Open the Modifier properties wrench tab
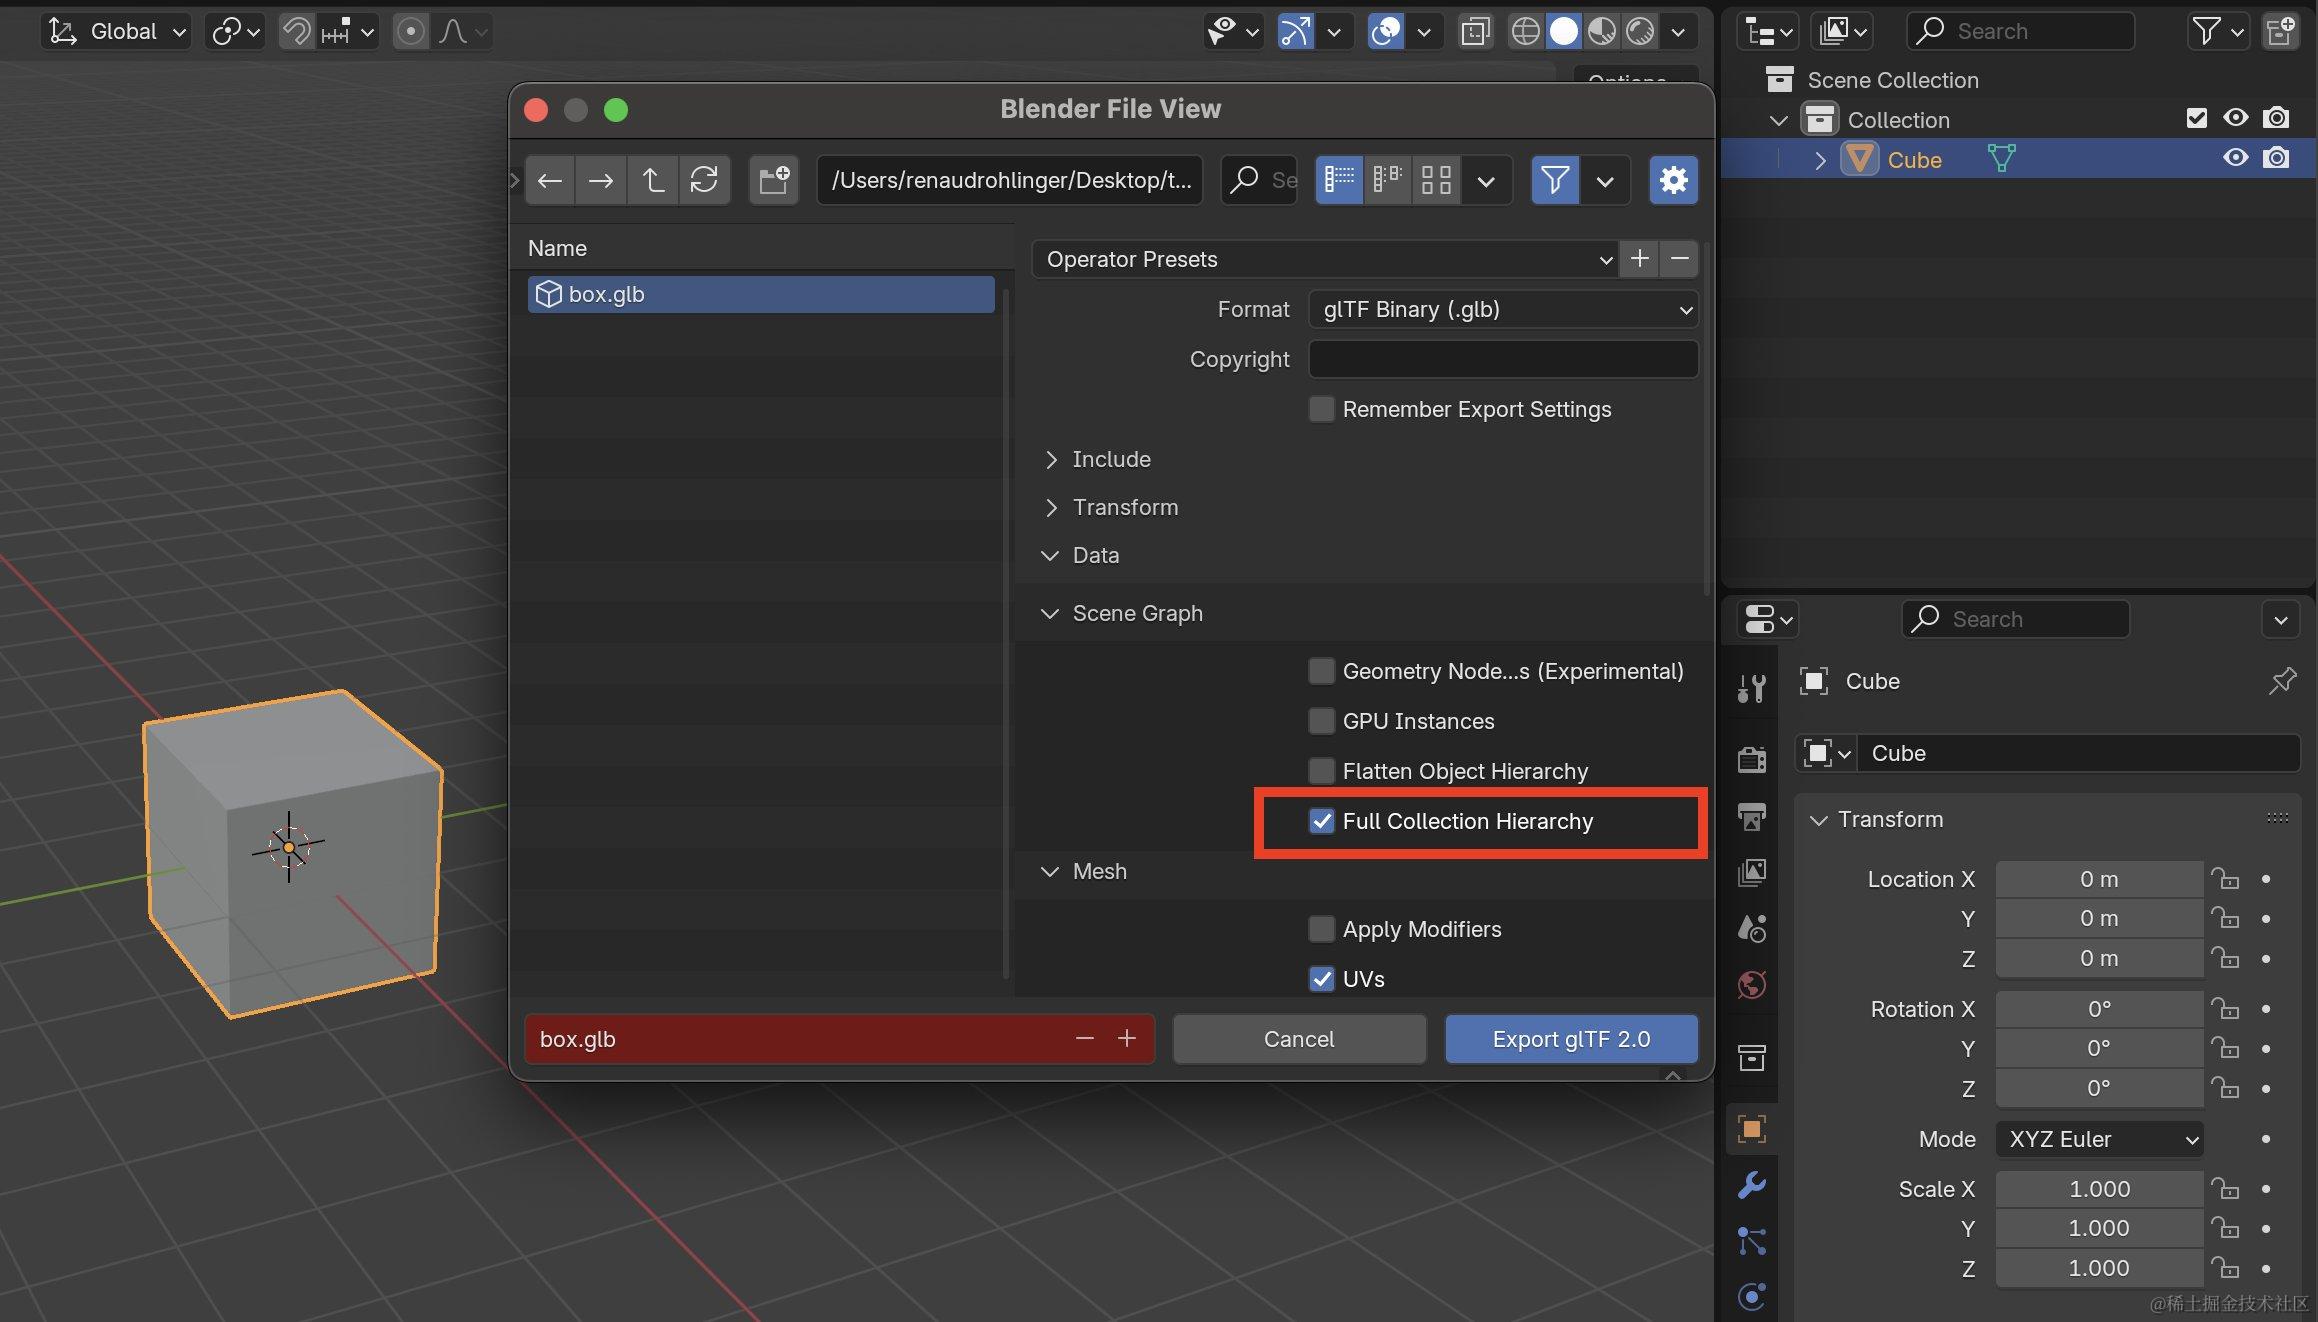 (x=1751, y=1186)
